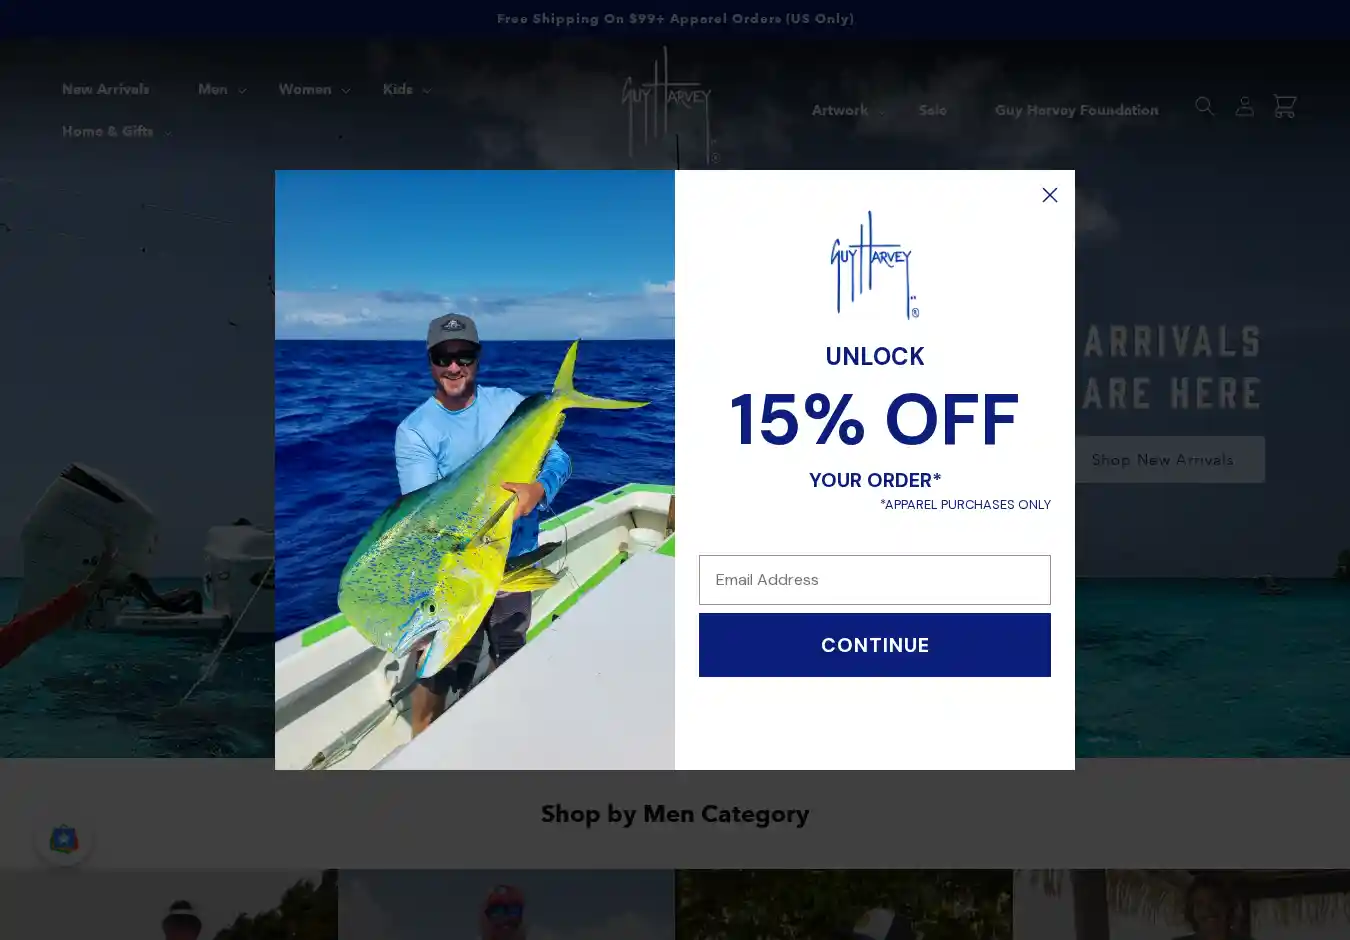The height and width of the screenshot is (940, 1350).
Task: Expand the Men dropdown menu
Action: (221, 89)
